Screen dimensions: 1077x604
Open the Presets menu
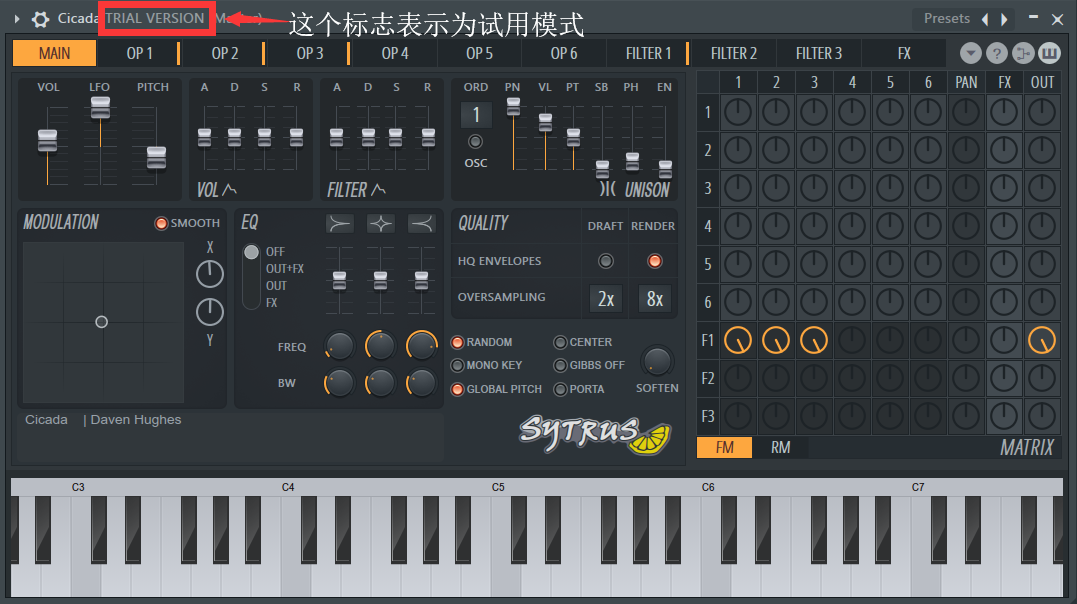[946, 19]
